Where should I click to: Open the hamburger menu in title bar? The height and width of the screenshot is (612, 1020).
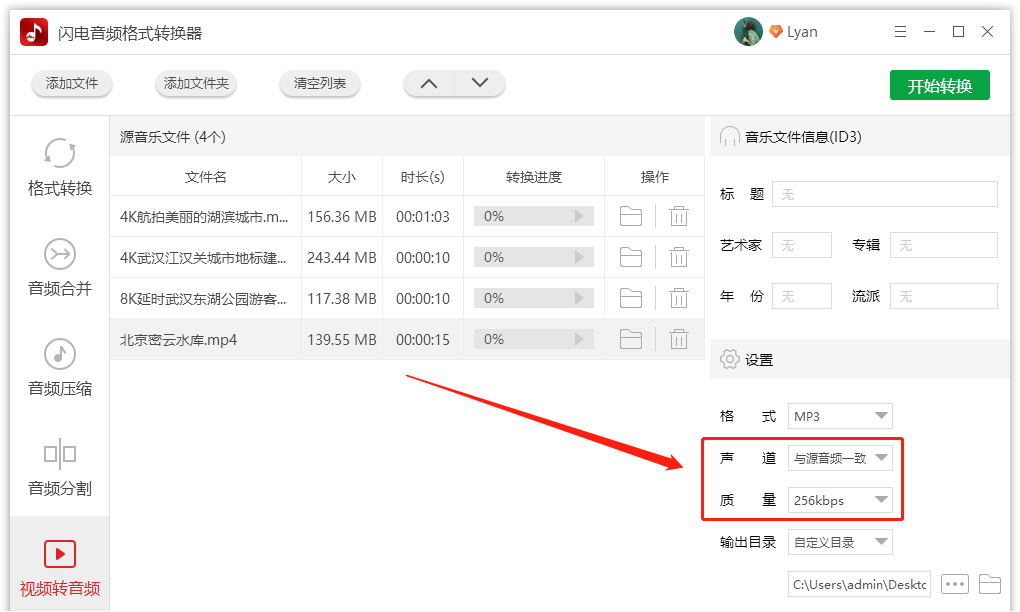(x=900, y=32)
